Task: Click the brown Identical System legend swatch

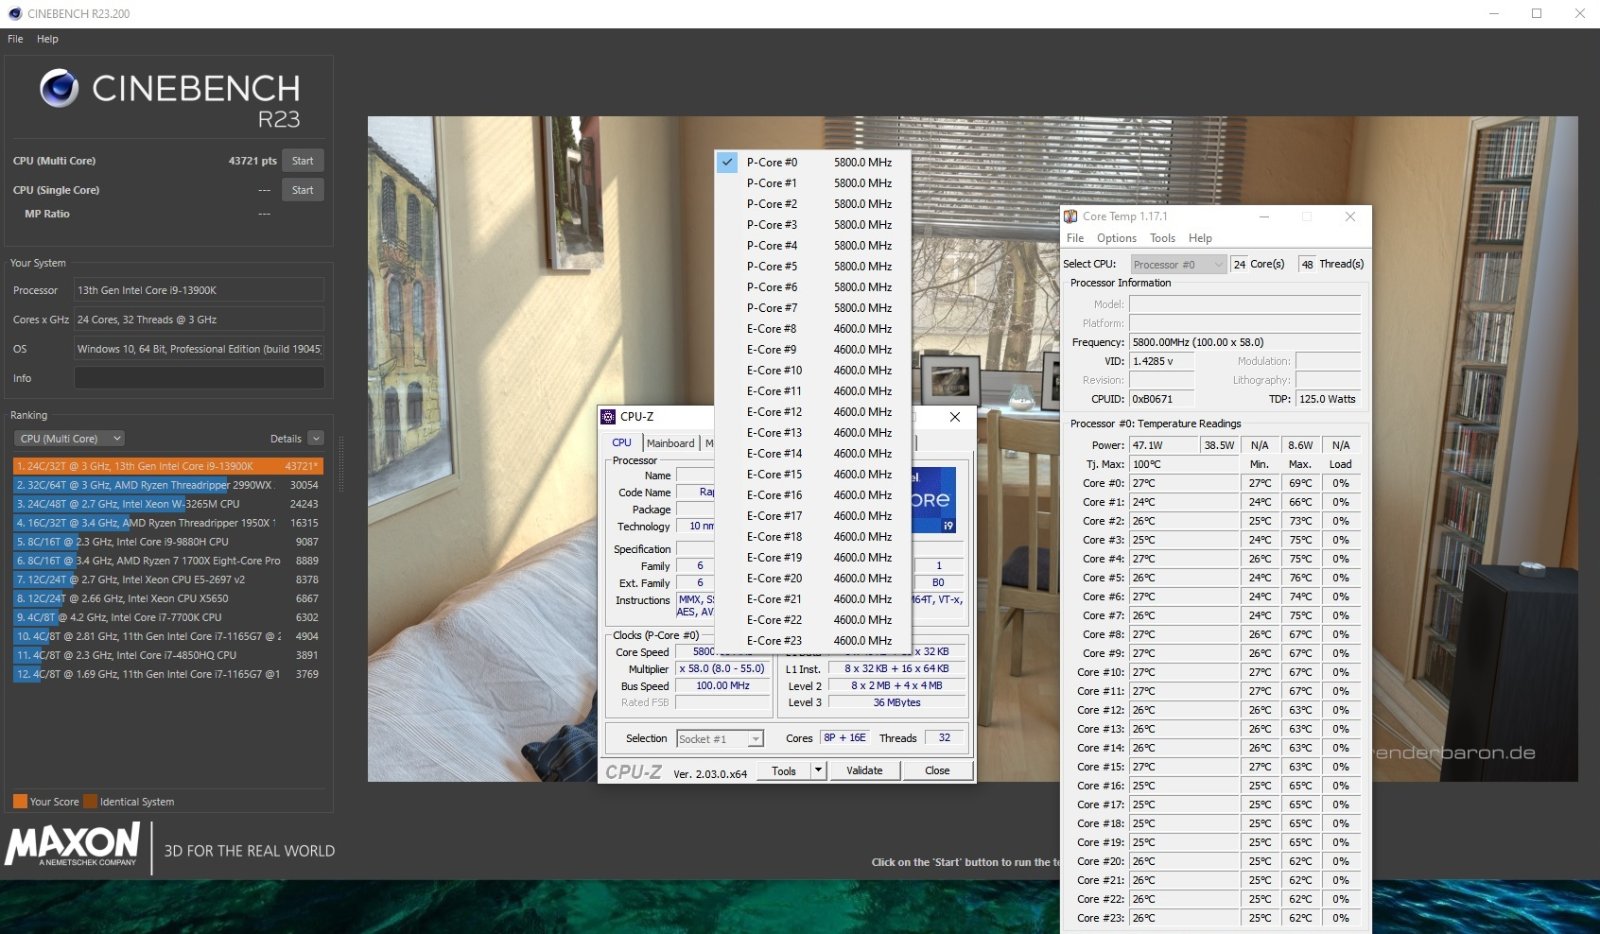Action: click(90, 801)
